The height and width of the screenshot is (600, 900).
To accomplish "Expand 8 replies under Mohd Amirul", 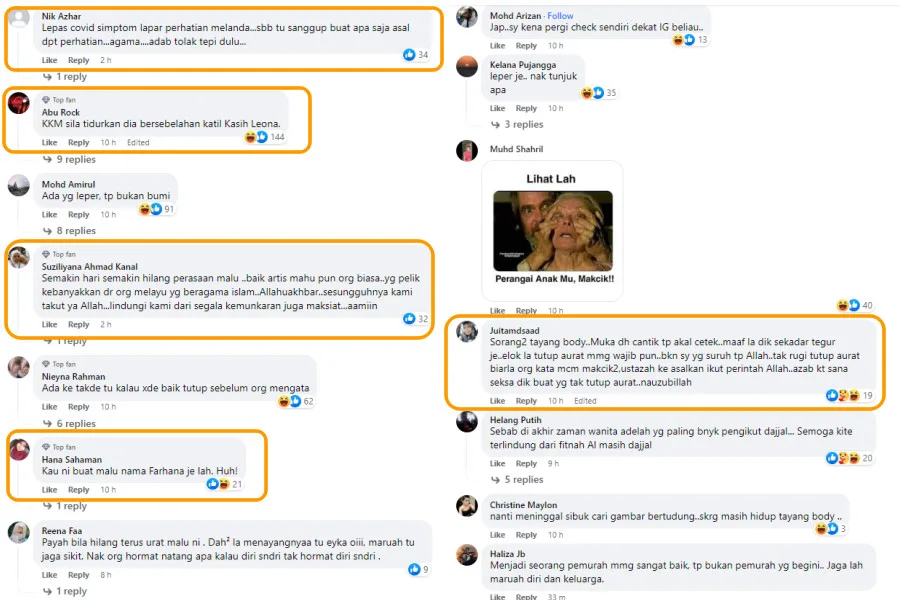I will (x=75, y=231).
